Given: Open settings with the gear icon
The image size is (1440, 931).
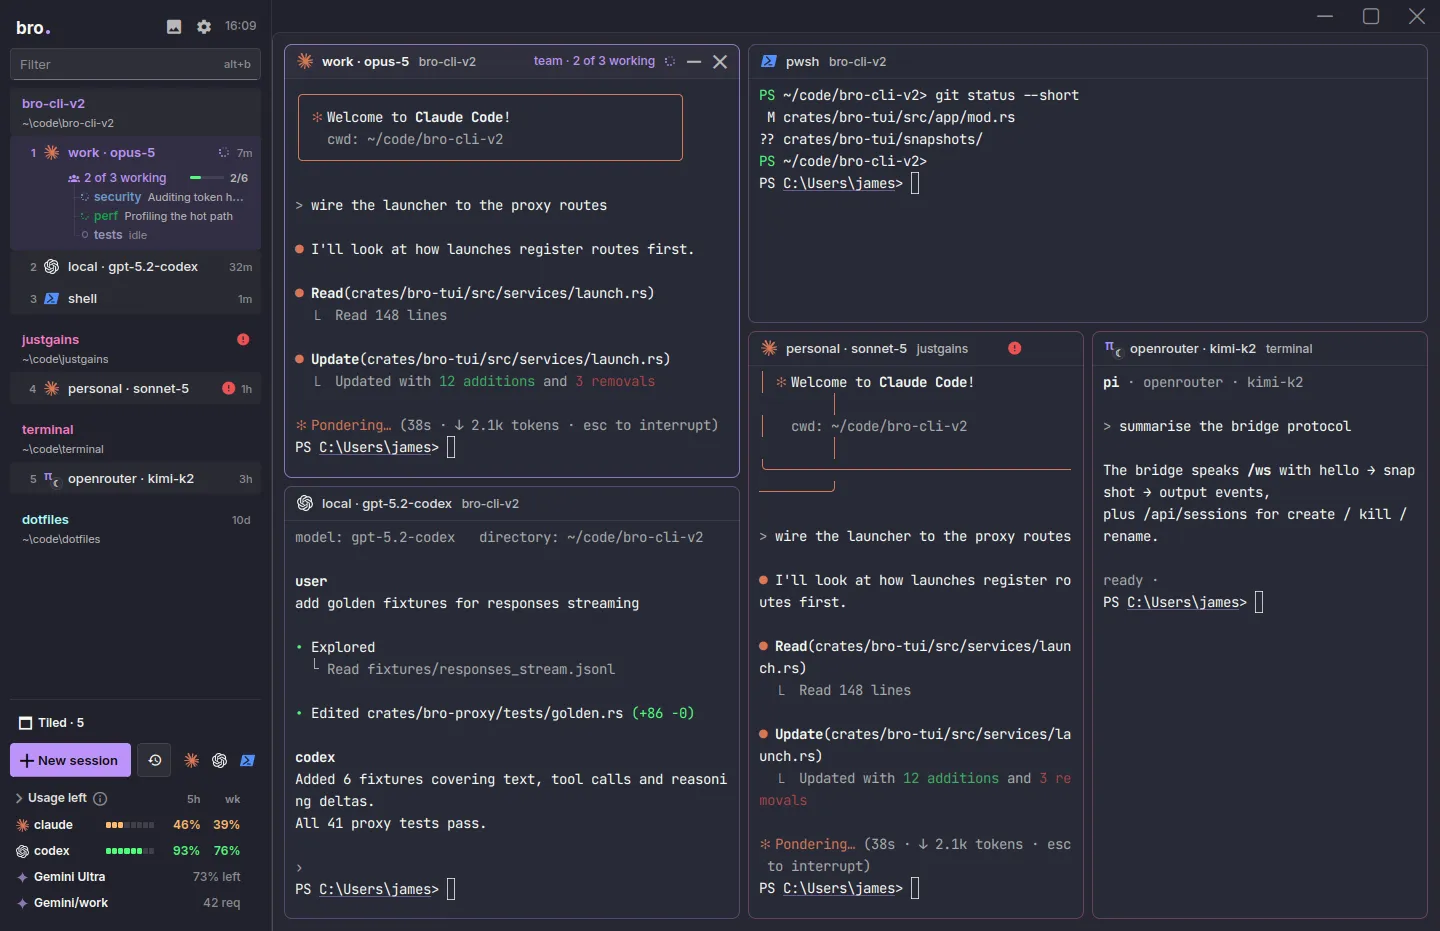Looking at the screenshot, I should click(x=204, y=27).
